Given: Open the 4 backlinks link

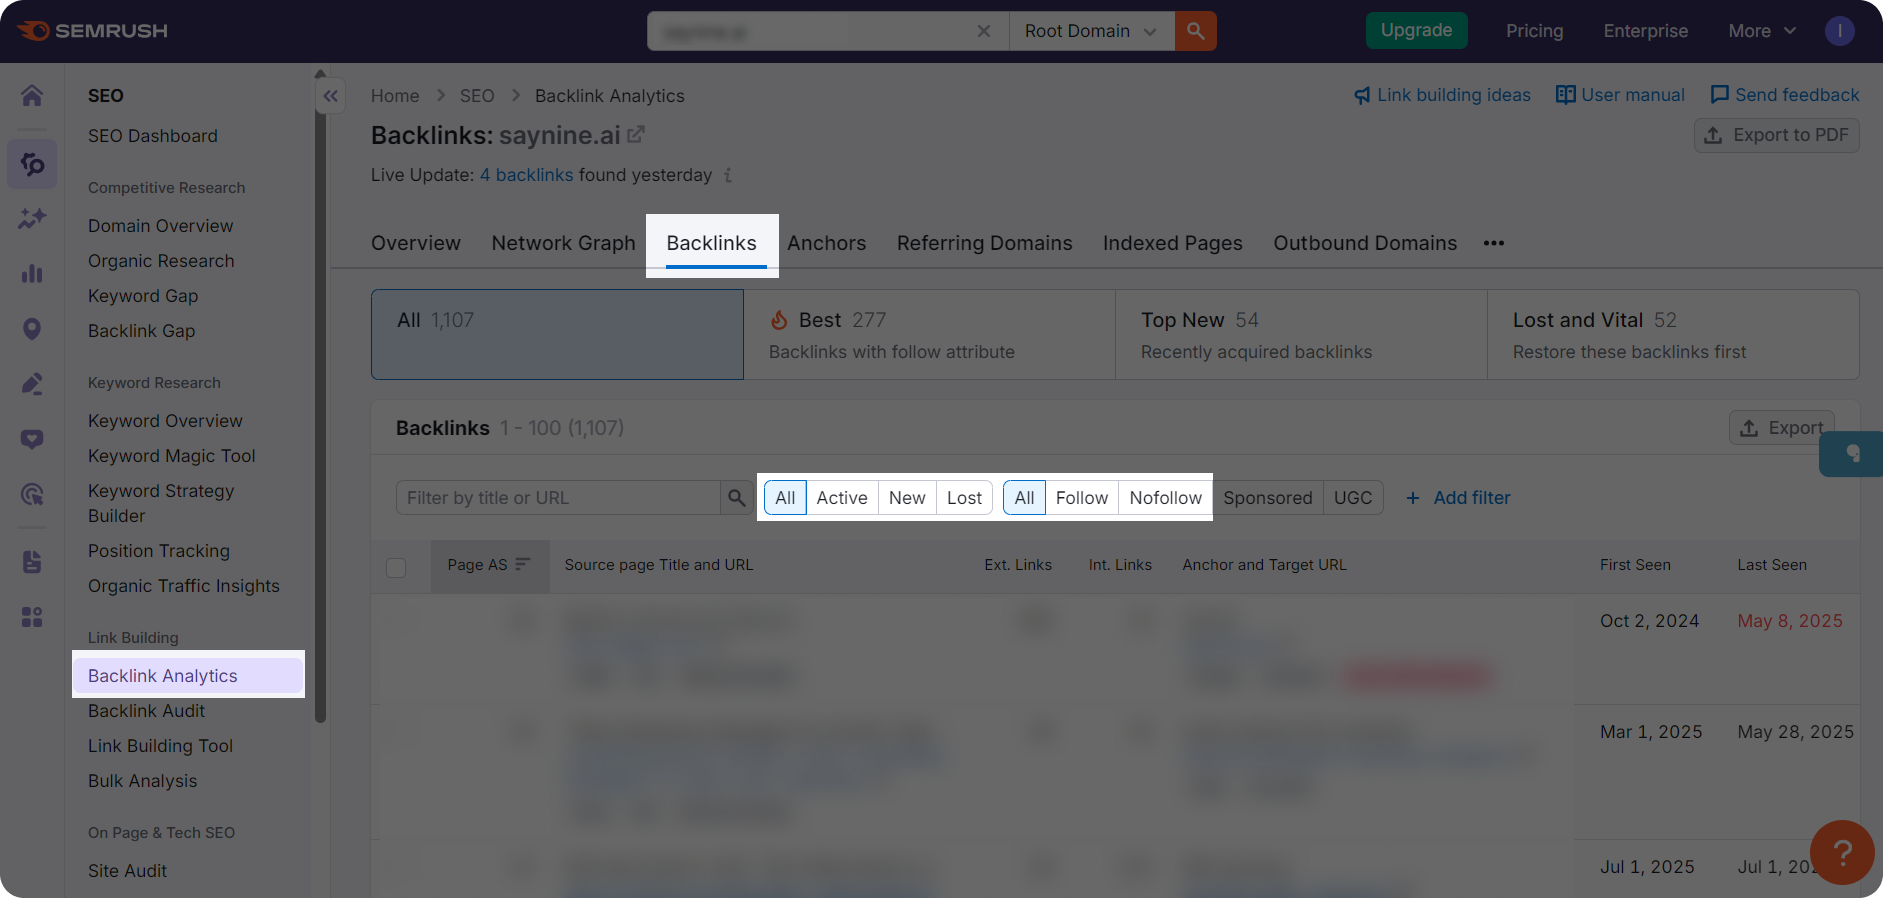Looking at the screenshot, I should click(x=526, y=175).
